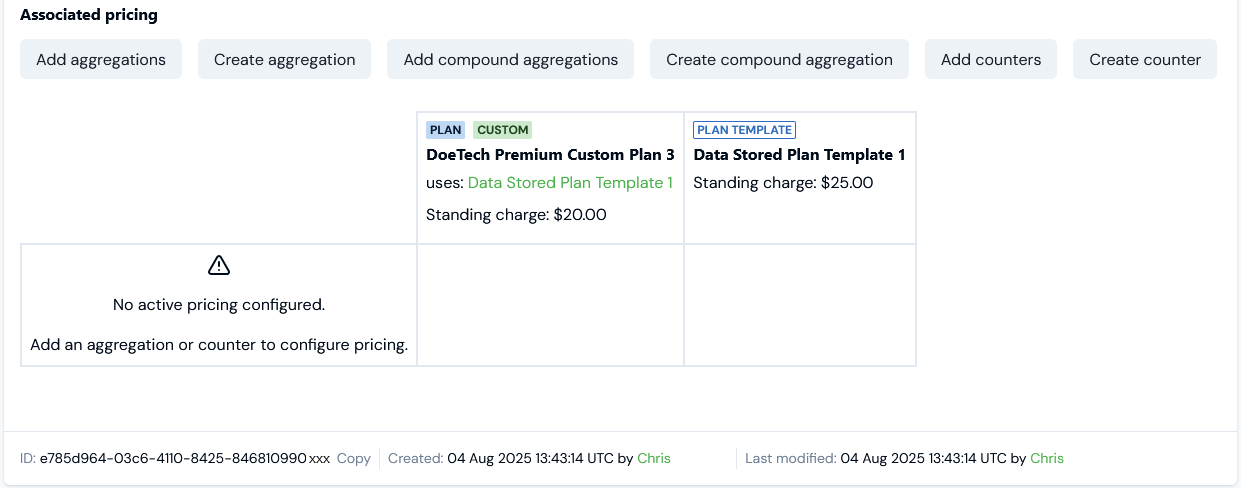
Task: Click the ID value text
Action: 185,458
